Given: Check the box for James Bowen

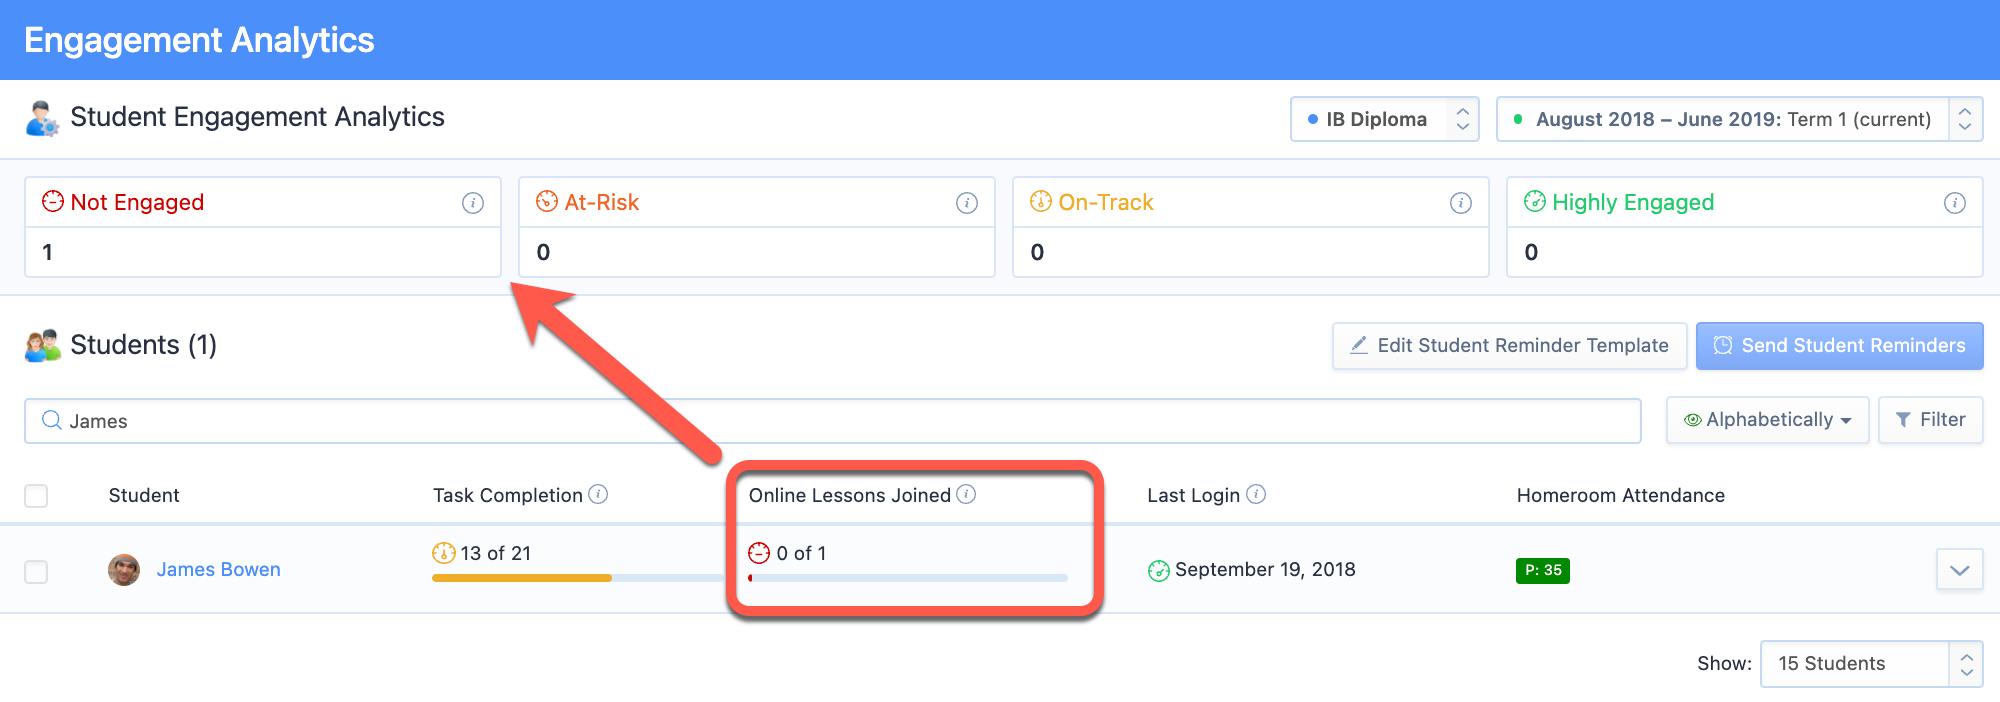Looking at the screenshot, I should tap(36, 572).
